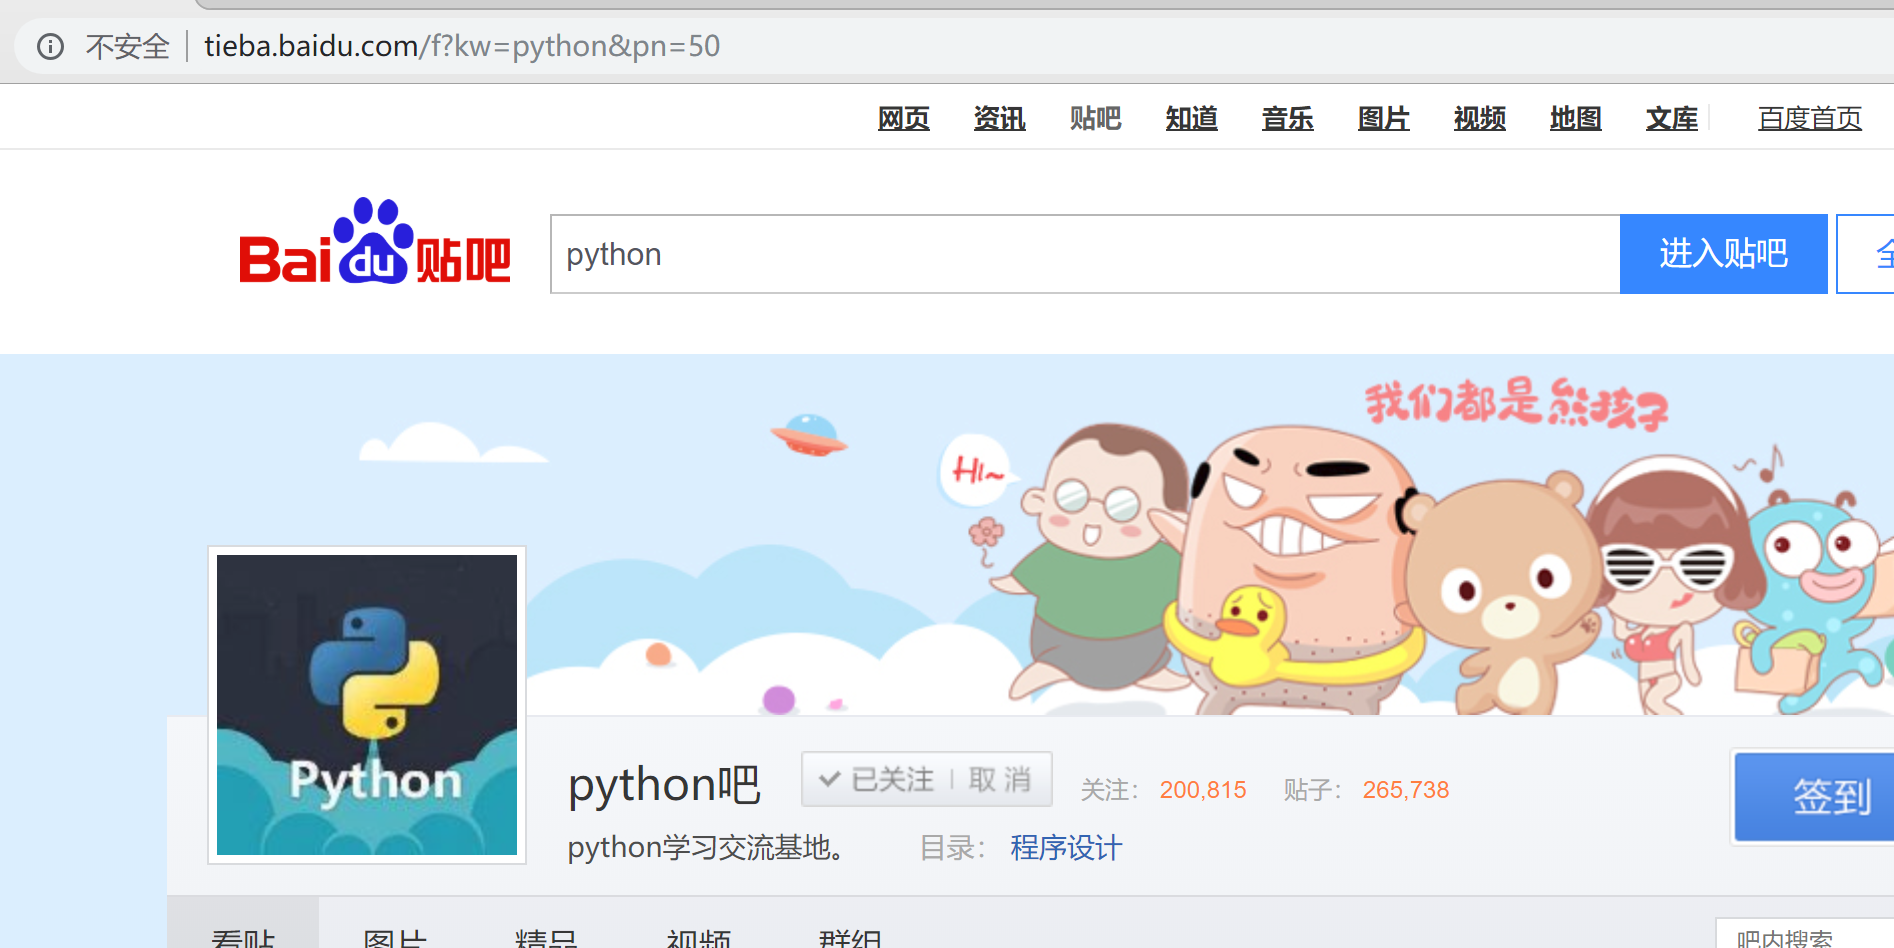Click the site info icon in address bar

(x=50, y=46)
